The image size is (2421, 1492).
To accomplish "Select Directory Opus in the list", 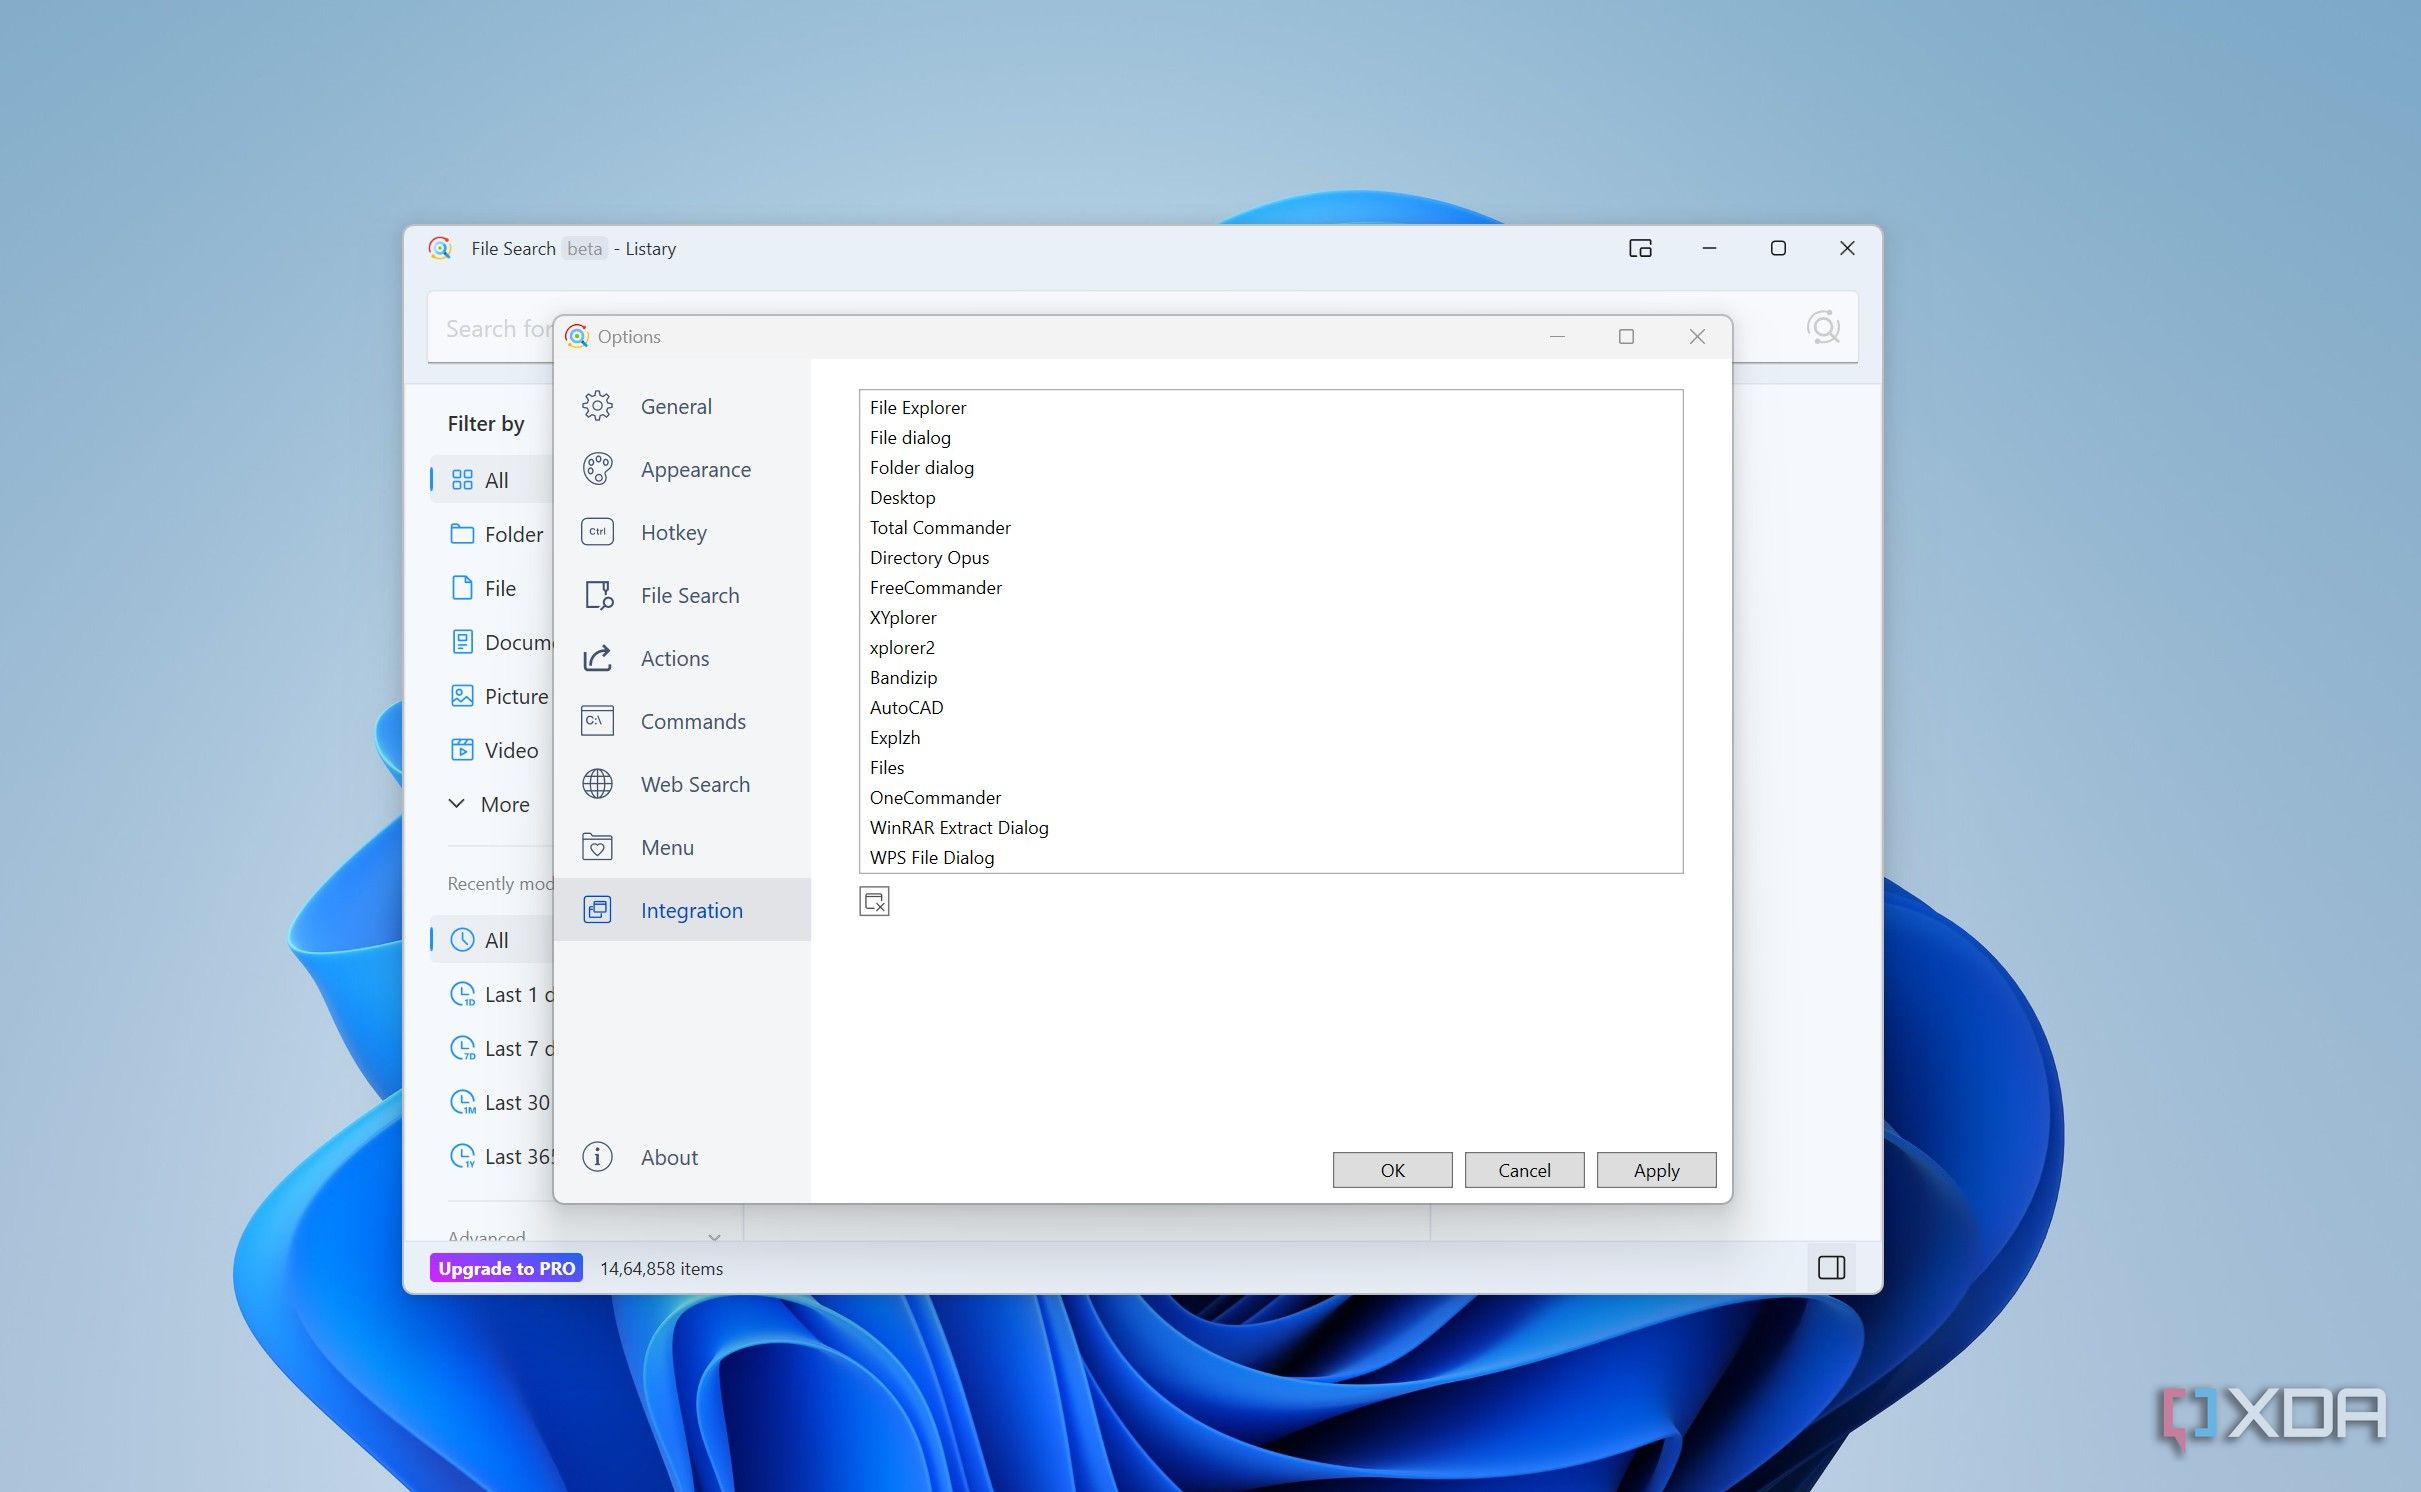I will click(1270, 557).
